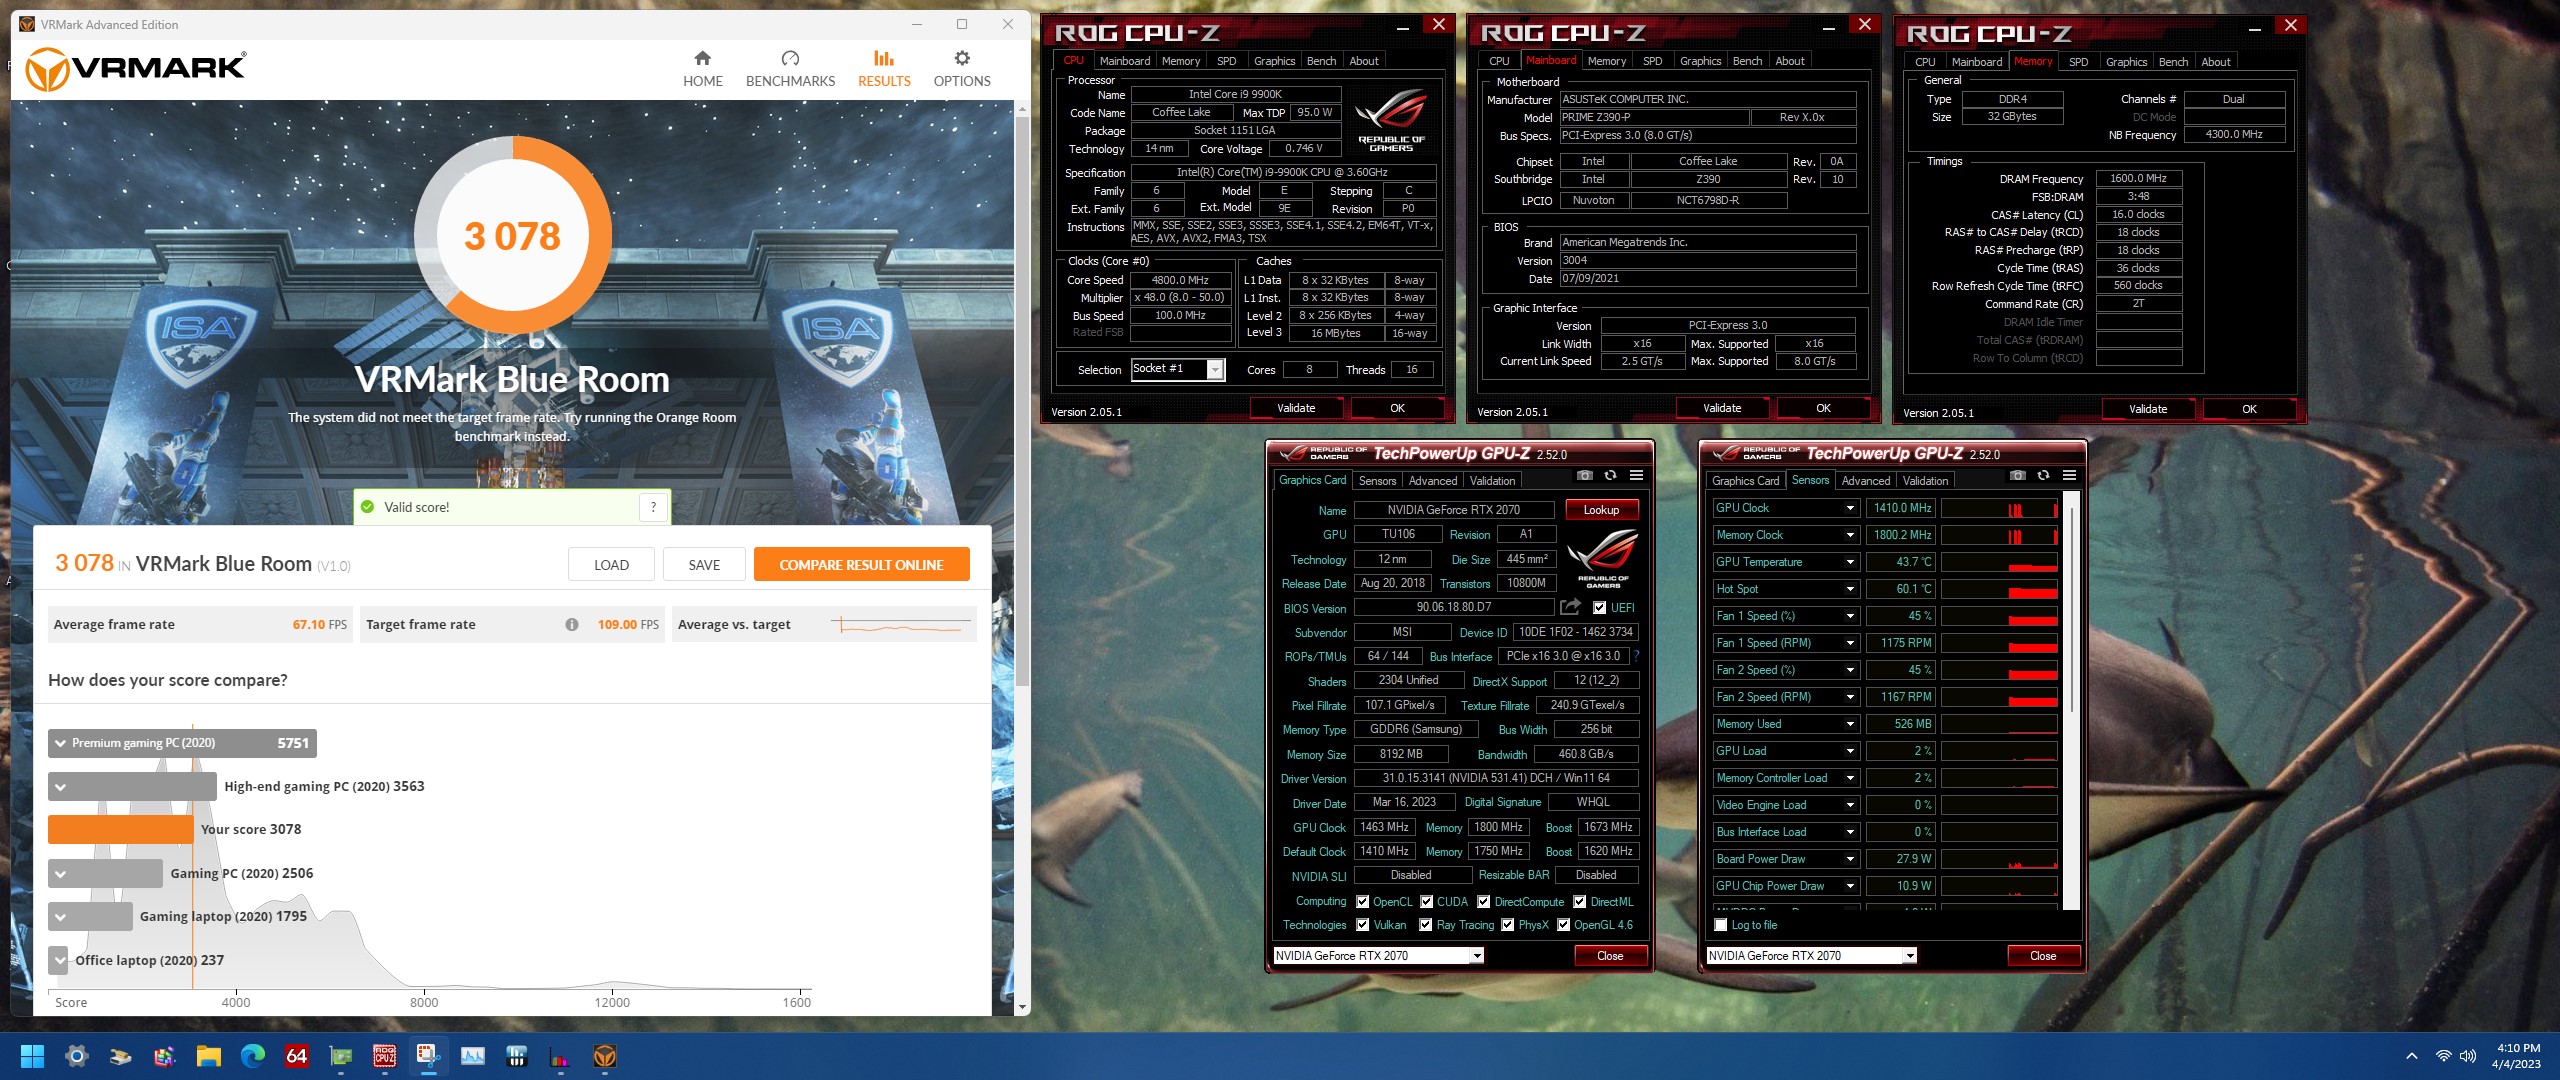
Task: Open AIDA64 from taskbar
Action: coord(296,1056)
